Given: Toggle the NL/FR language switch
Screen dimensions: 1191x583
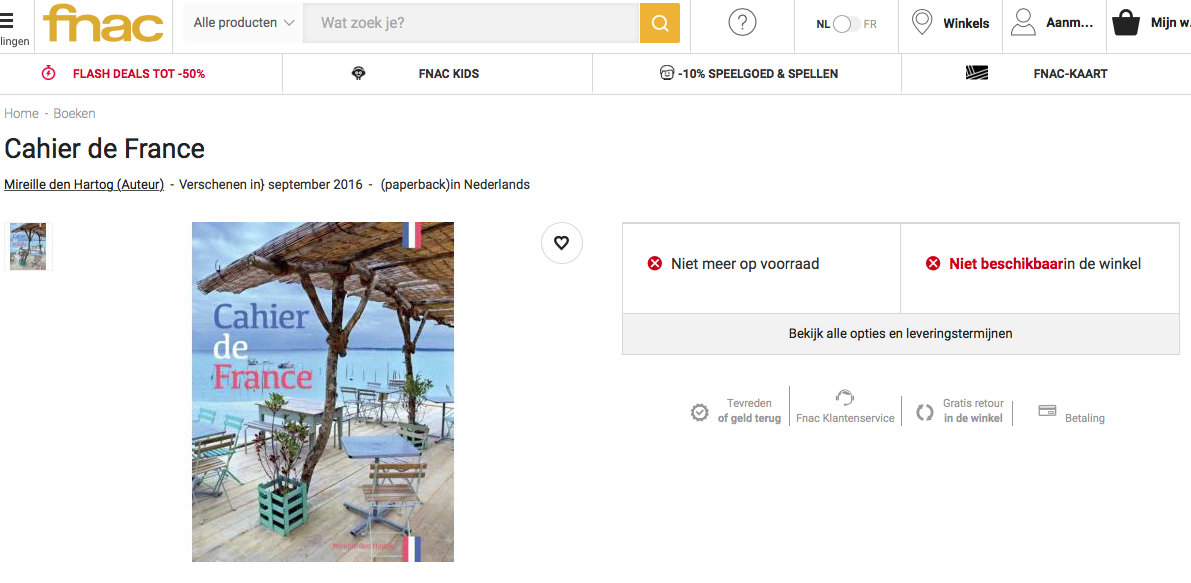Looking at the screenshot, I should point(846,24).
